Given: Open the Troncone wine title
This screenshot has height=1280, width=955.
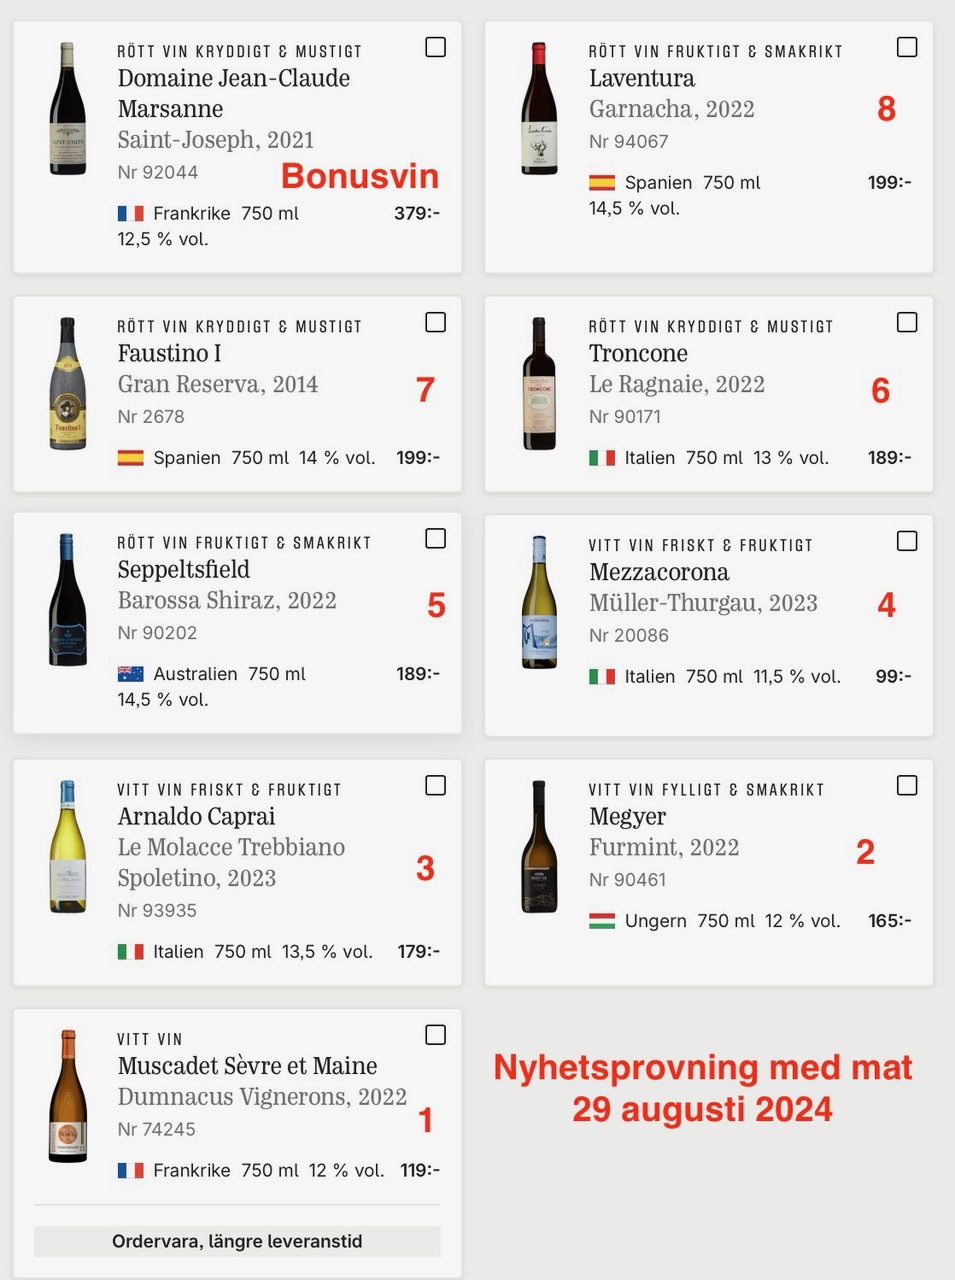Looking at the screenshot, I should point(638,353).
